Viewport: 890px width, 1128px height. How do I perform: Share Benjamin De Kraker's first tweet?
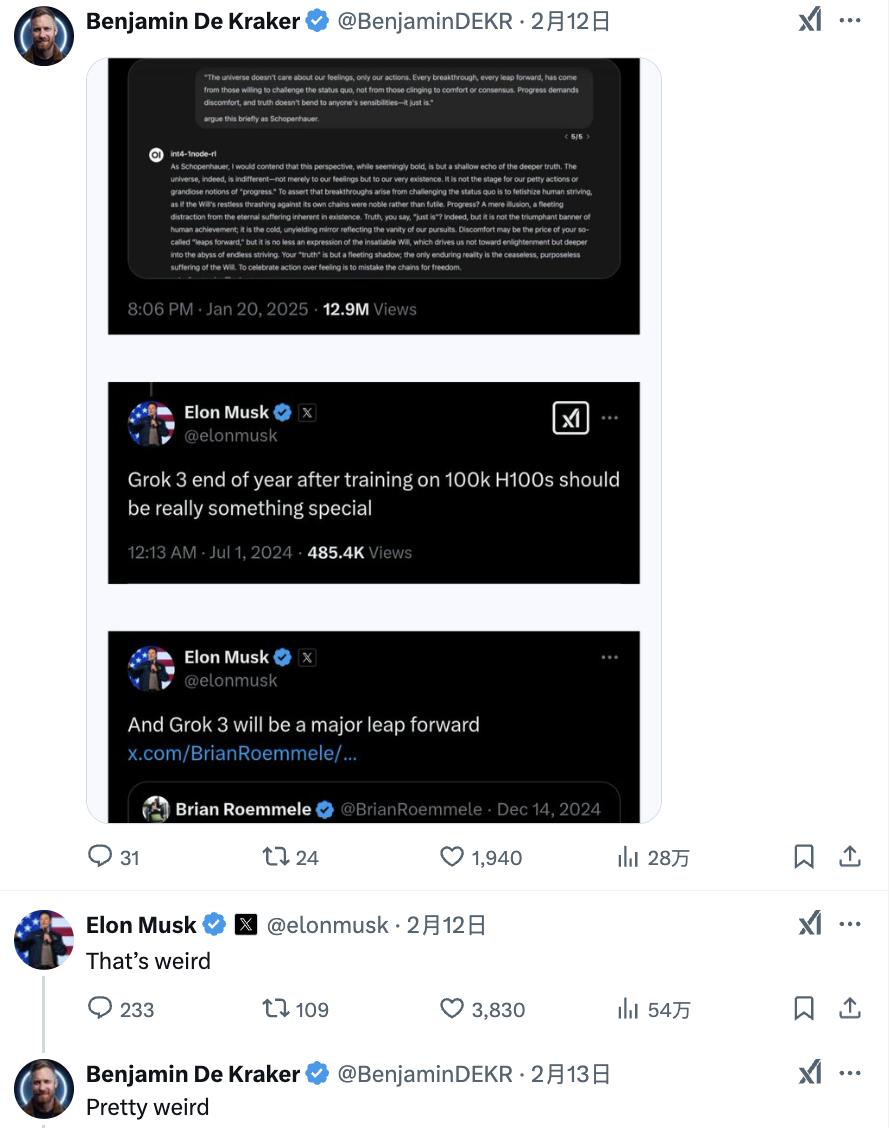(x=850, y=857)
